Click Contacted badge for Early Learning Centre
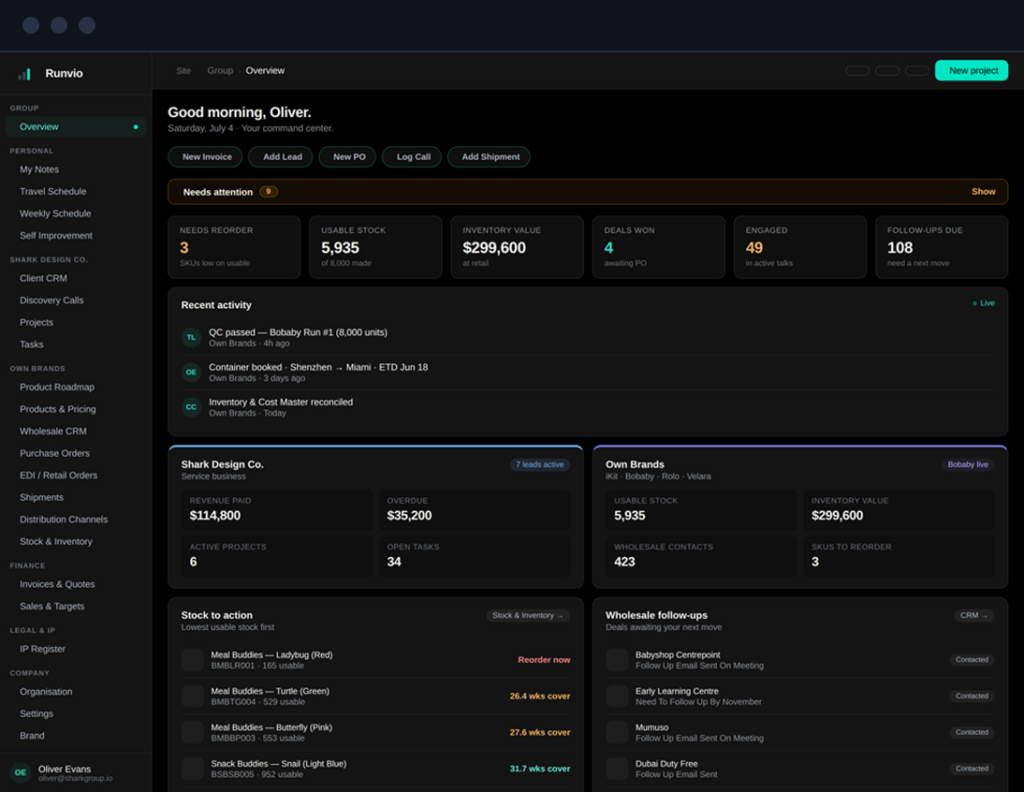Viewport: 1024px width, 792px height. point(972,696)
